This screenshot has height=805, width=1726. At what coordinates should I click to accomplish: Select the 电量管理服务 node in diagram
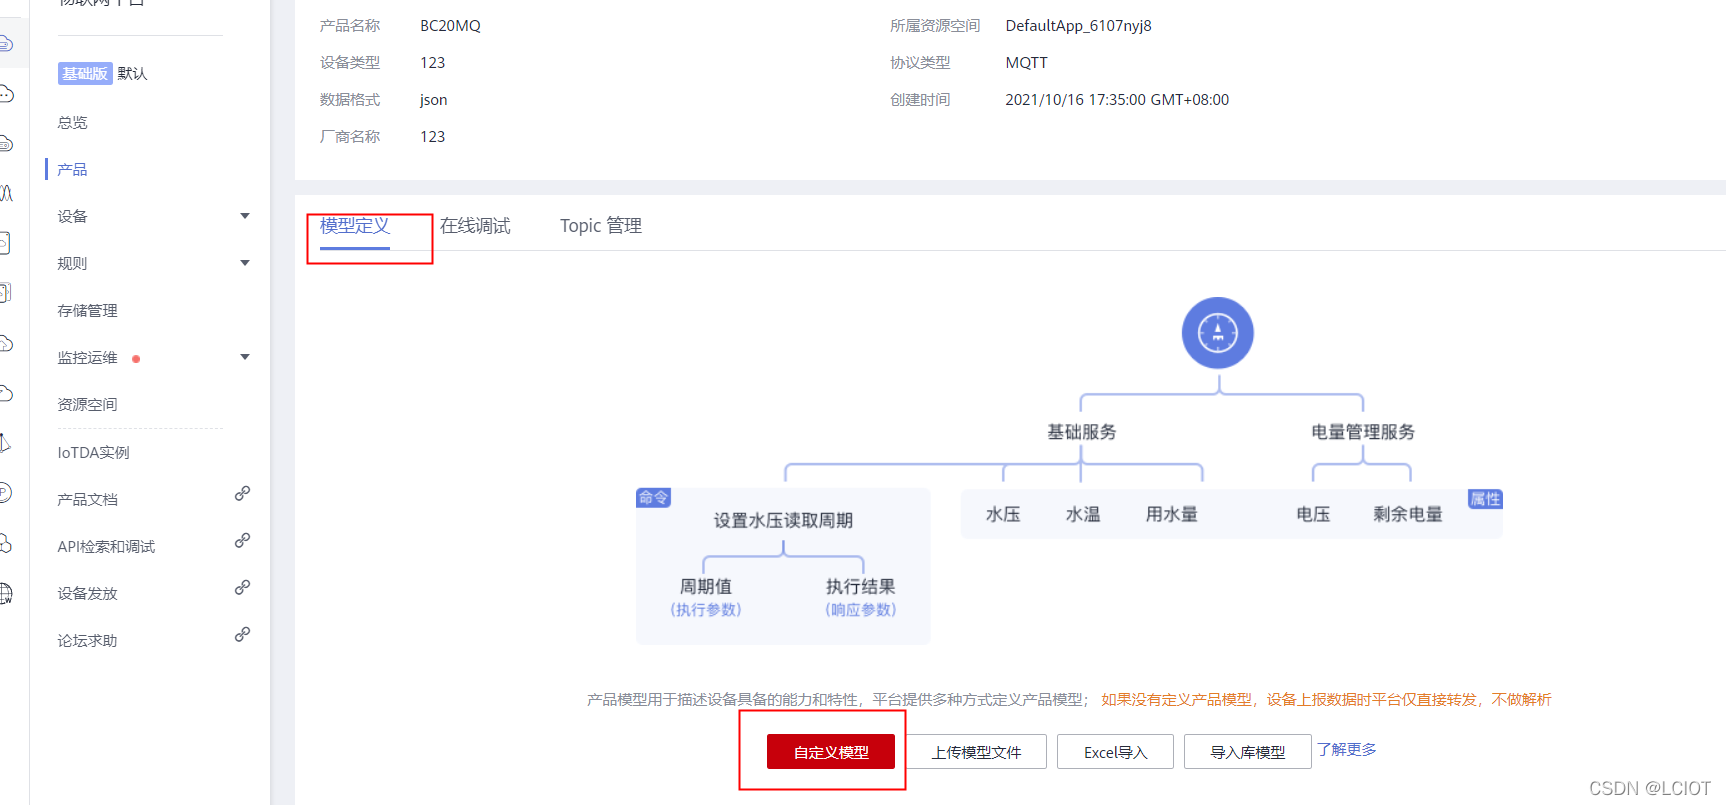1363,432
